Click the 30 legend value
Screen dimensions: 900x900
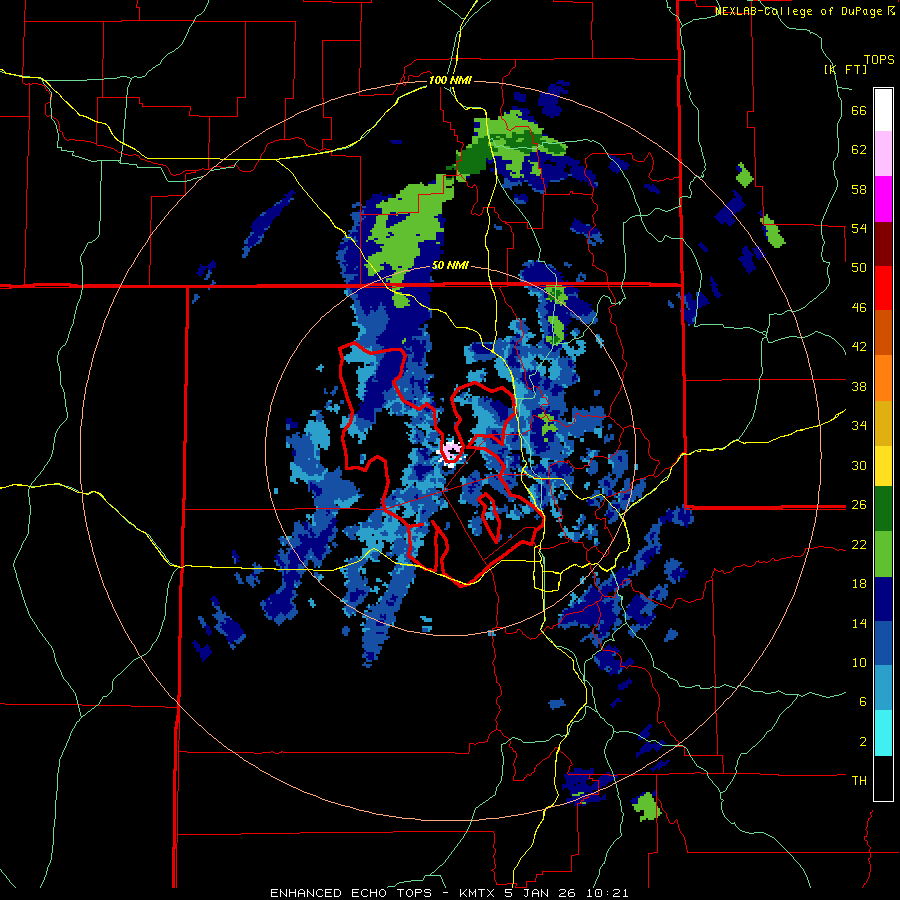click(859, 465)
